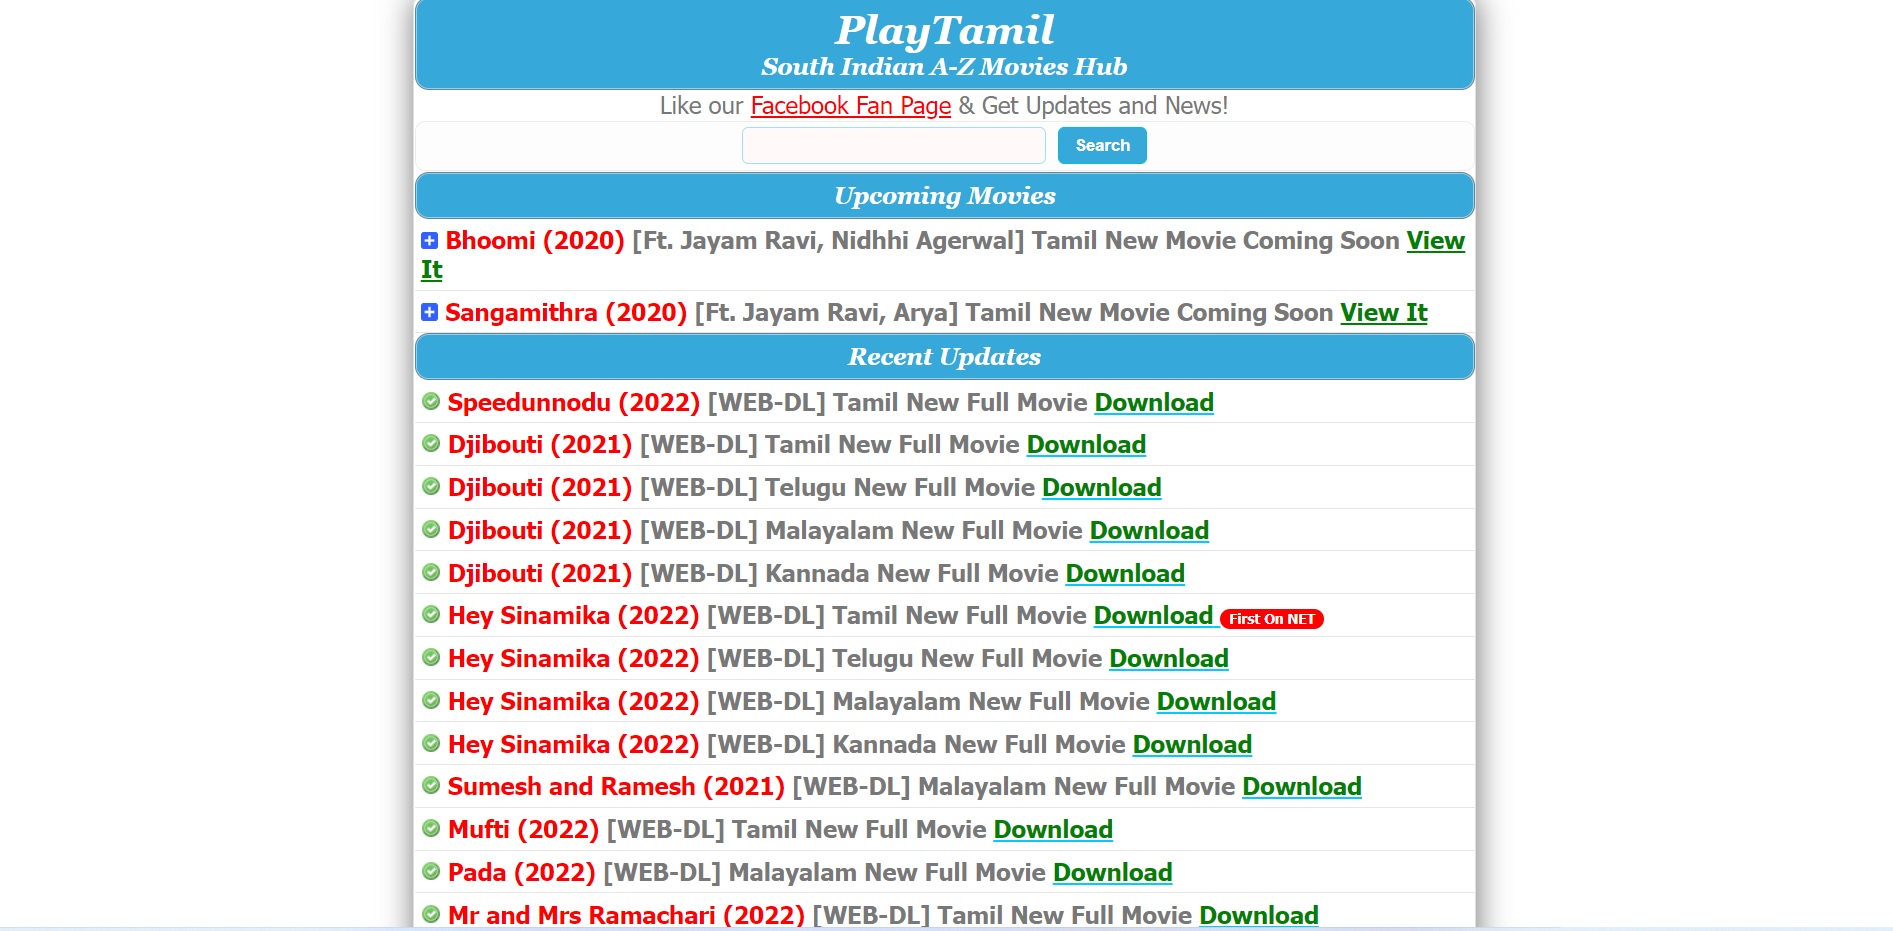Click check icon beside Sumesh and Ramesh

[x=431, y=785]
